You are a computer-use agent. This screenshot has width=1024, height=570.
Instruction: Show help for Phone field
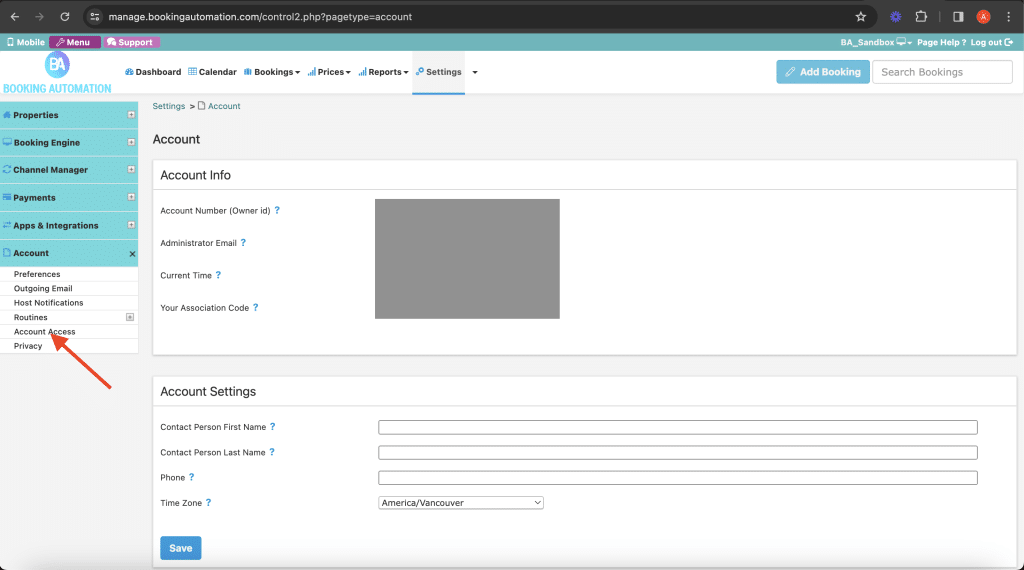191,477
